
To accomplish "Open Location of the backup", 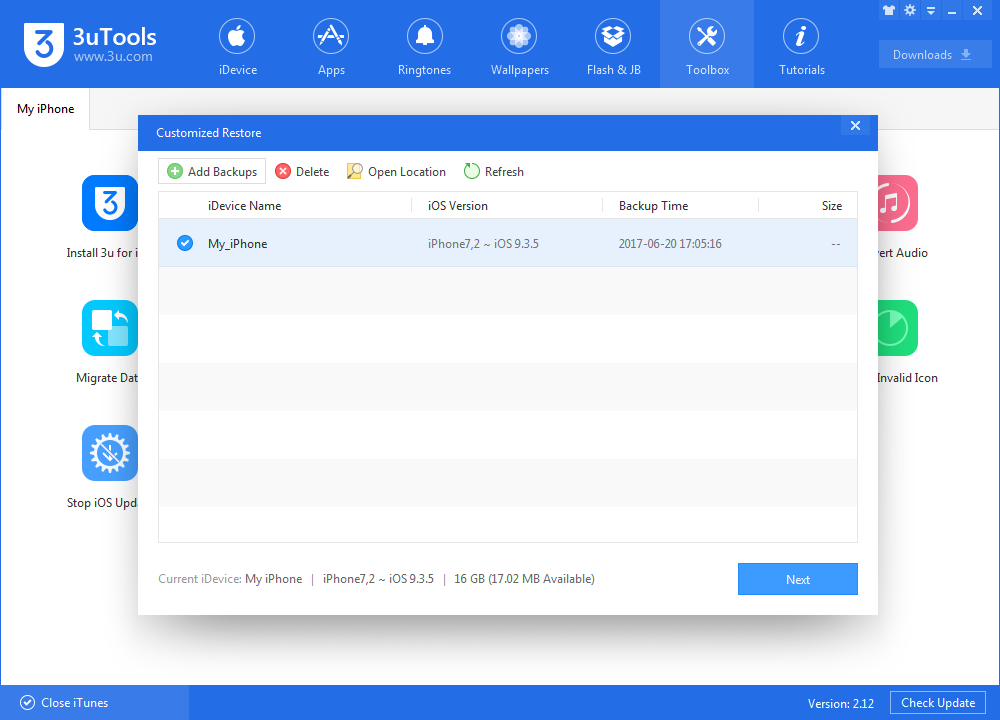I will [396, 172].
